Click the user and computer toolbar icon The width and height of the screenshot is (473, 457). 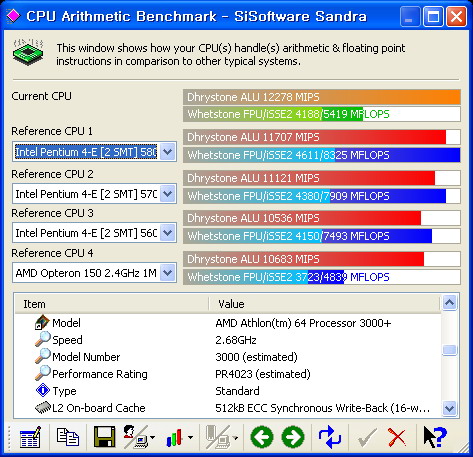point(135,437)
